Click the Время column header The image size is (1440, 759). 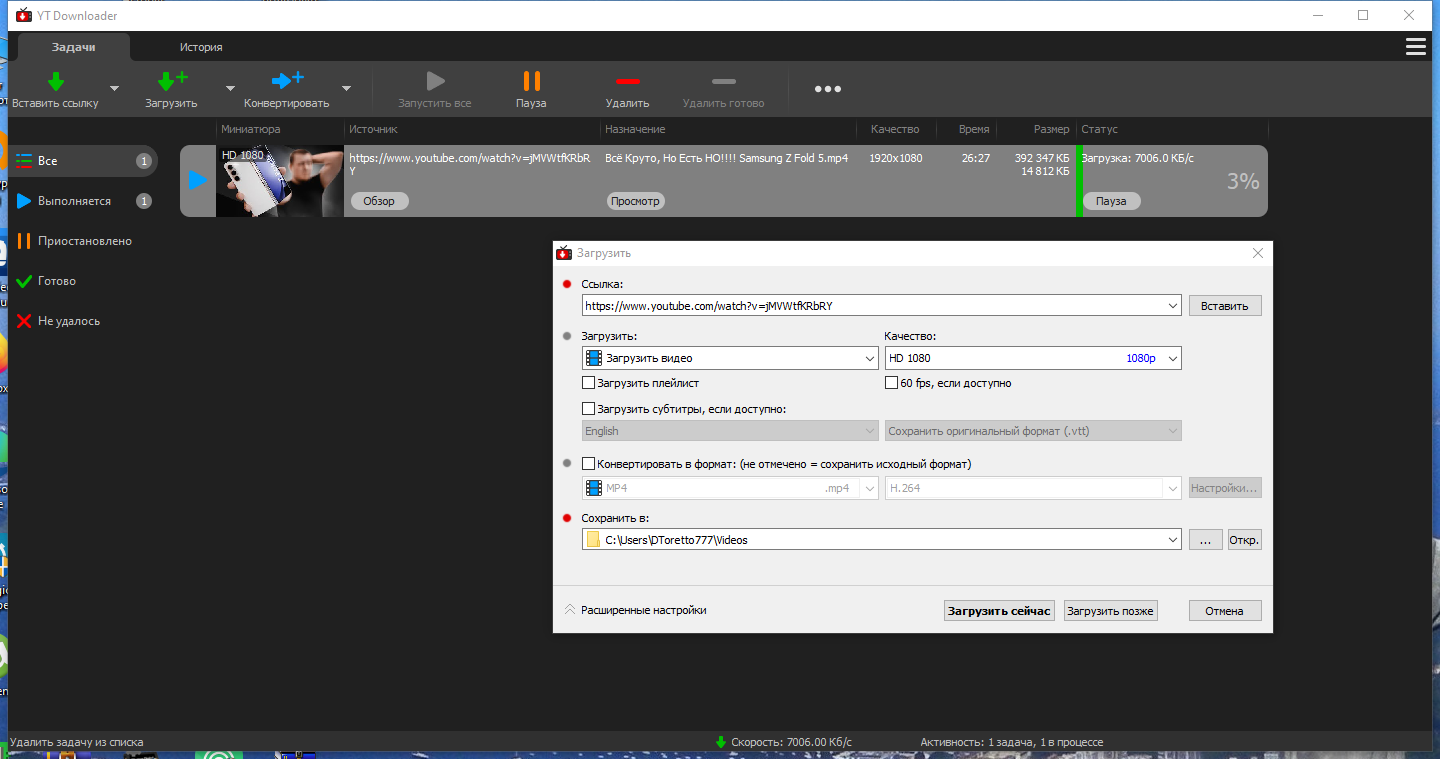pos(974,129)
